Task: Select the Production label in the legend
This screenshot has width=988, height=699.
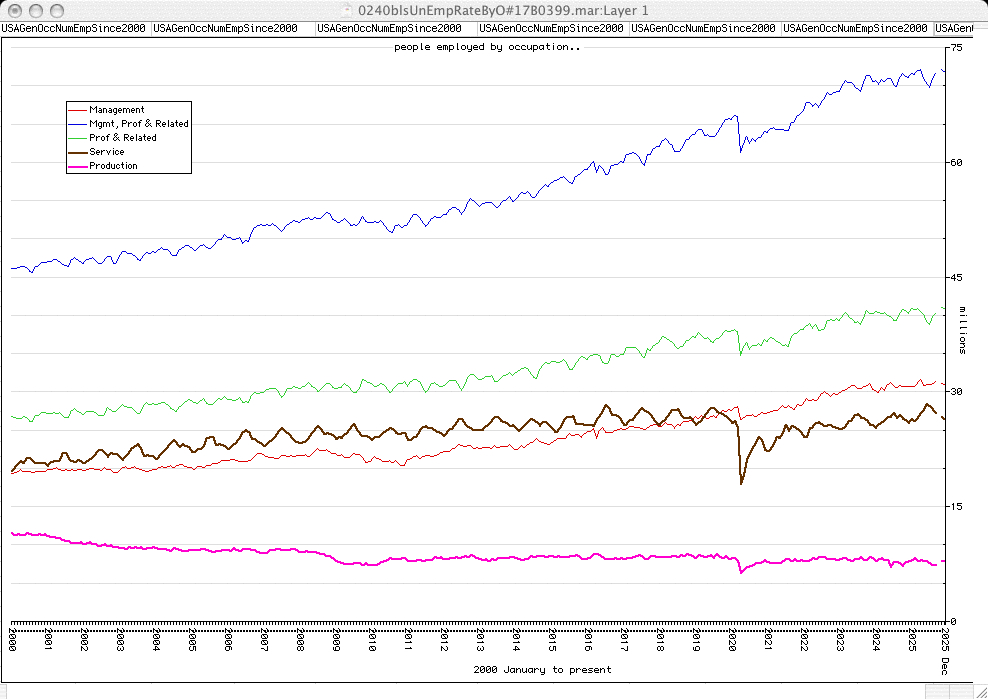Action: pos(113,166)
